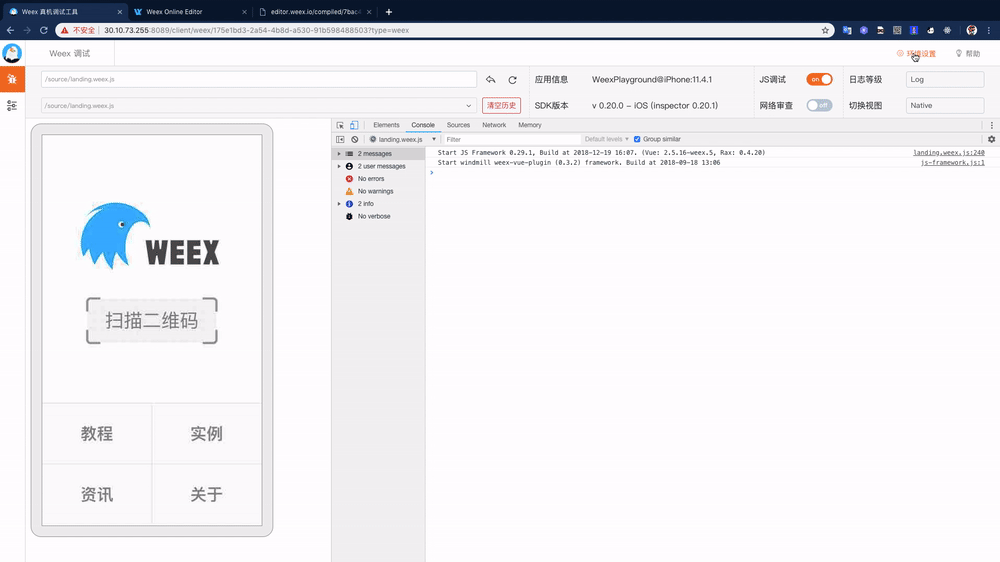This screenshot has height=562, width=1000.
Task: Uncheck the Group similar checkbox
Action: point(636,139)
